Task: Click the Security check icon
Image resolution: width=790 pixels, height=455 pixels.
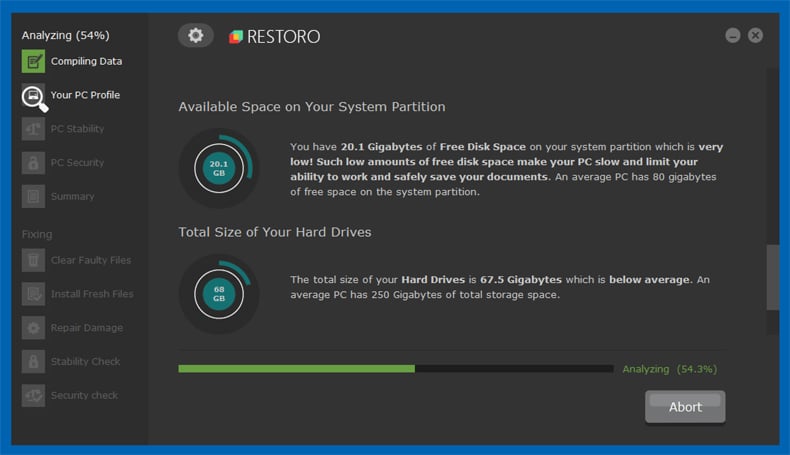Action: [33, 395]
